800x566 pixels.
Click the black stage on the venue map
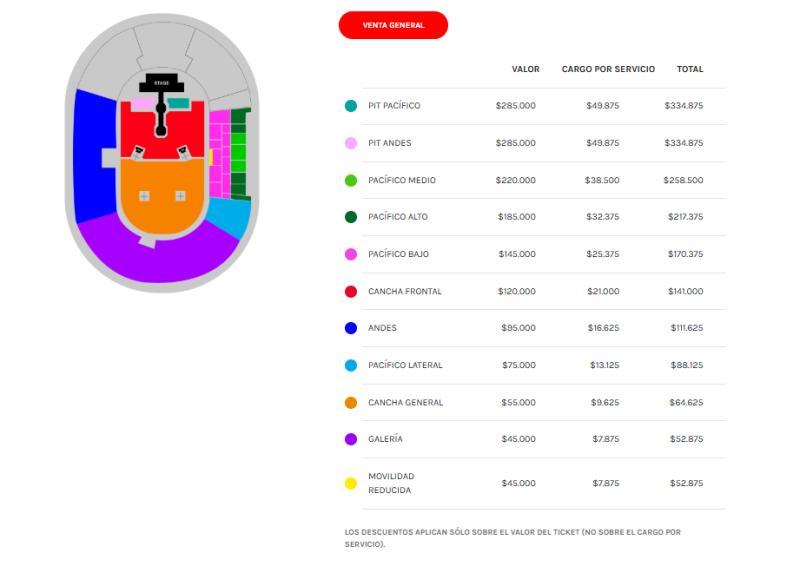[161, 83]
